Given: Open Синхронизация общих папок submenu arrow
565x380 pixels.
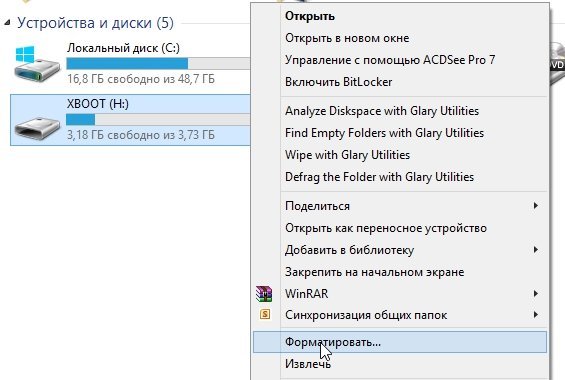Looking at the screenshot, I should click(x=536, y=315).
